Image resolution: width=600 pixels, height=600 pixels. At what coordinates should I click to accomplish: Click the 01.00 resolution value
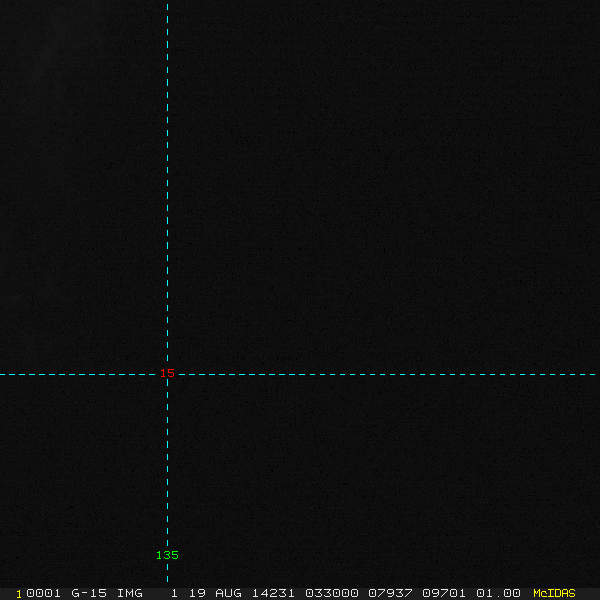coord(498,593)
